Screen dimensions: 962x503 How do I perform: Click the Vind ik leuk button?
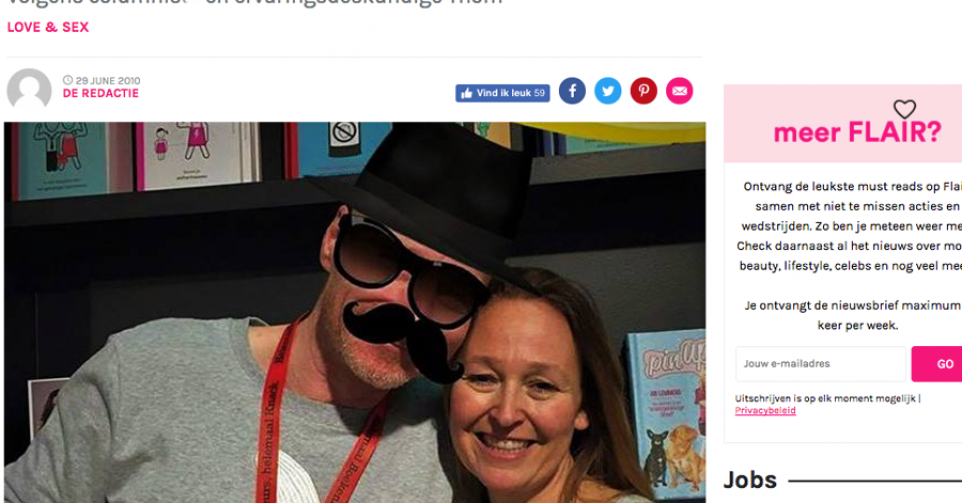click(x=502, y=93)
